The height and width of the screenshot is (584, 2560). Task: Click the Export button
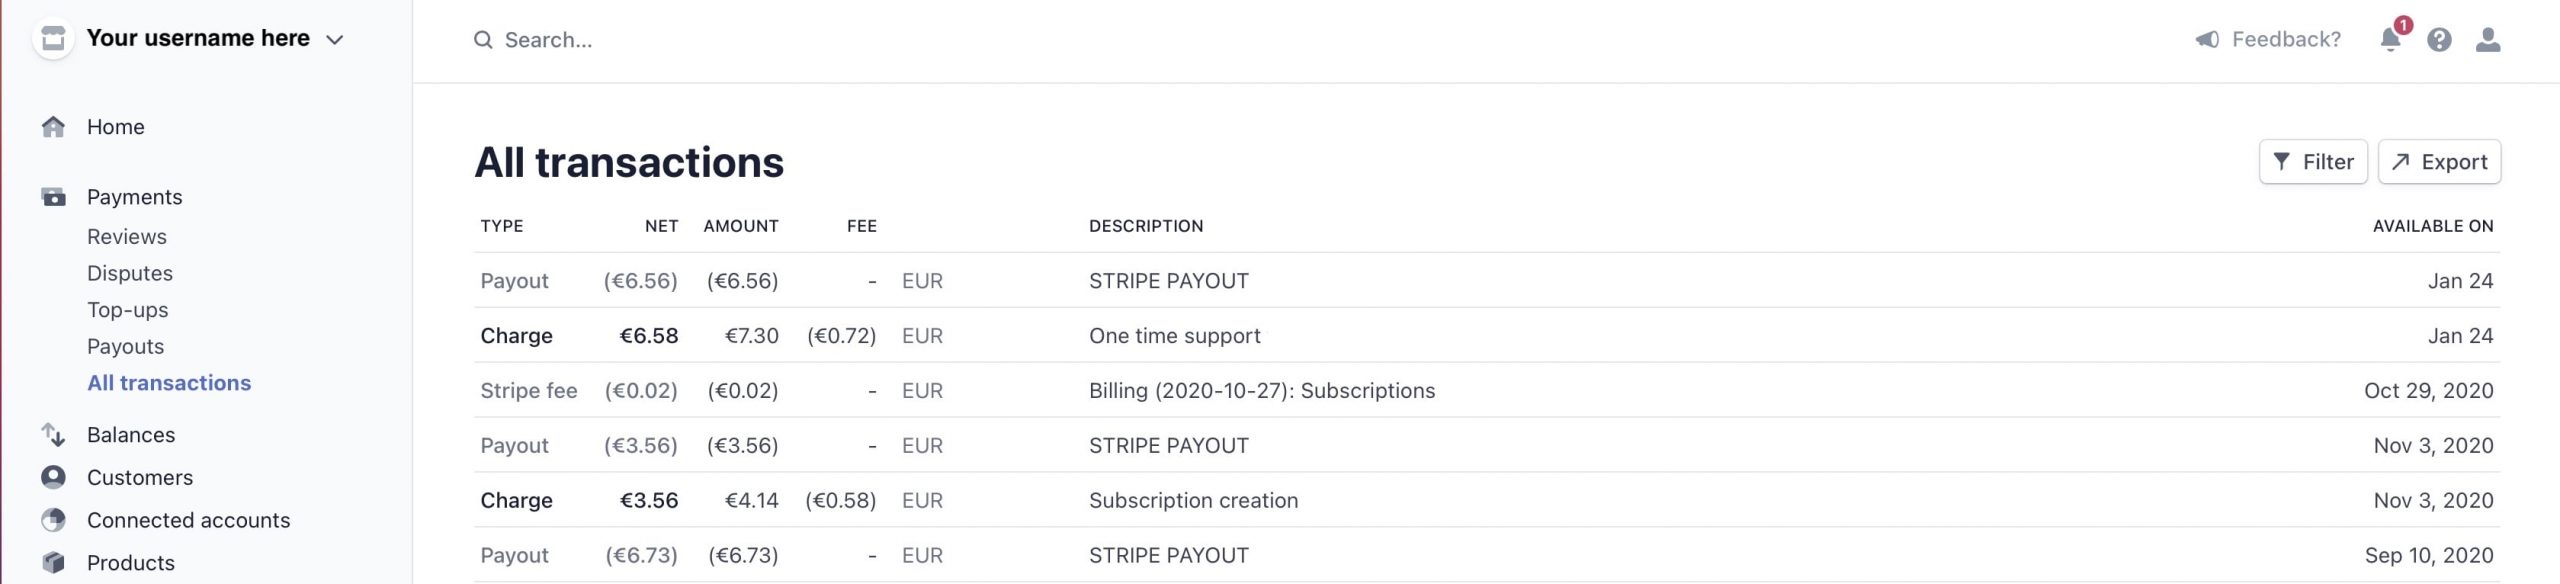tap(2439, 162)
